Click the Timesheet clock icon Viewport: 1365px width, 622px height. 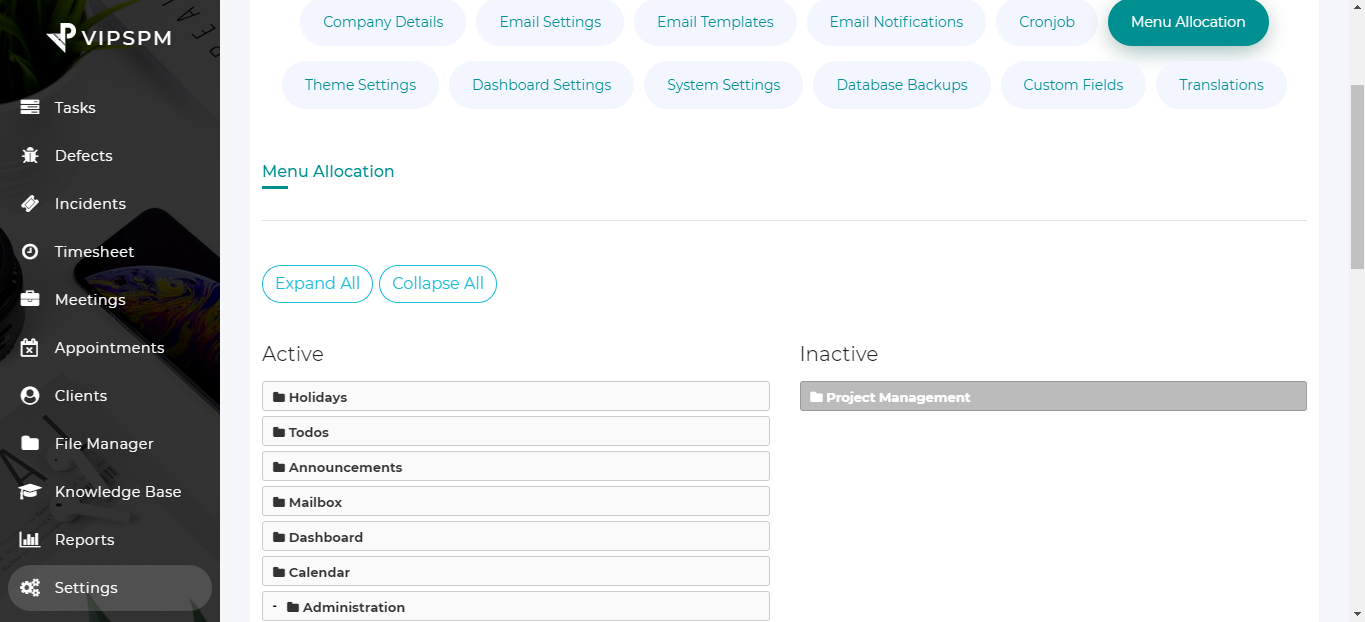30,252
